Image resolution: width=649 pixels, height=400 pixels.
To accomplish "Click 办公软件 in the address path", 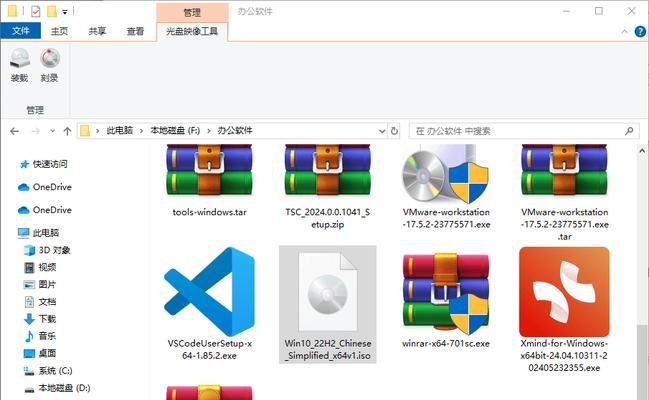I will [235, 131].
